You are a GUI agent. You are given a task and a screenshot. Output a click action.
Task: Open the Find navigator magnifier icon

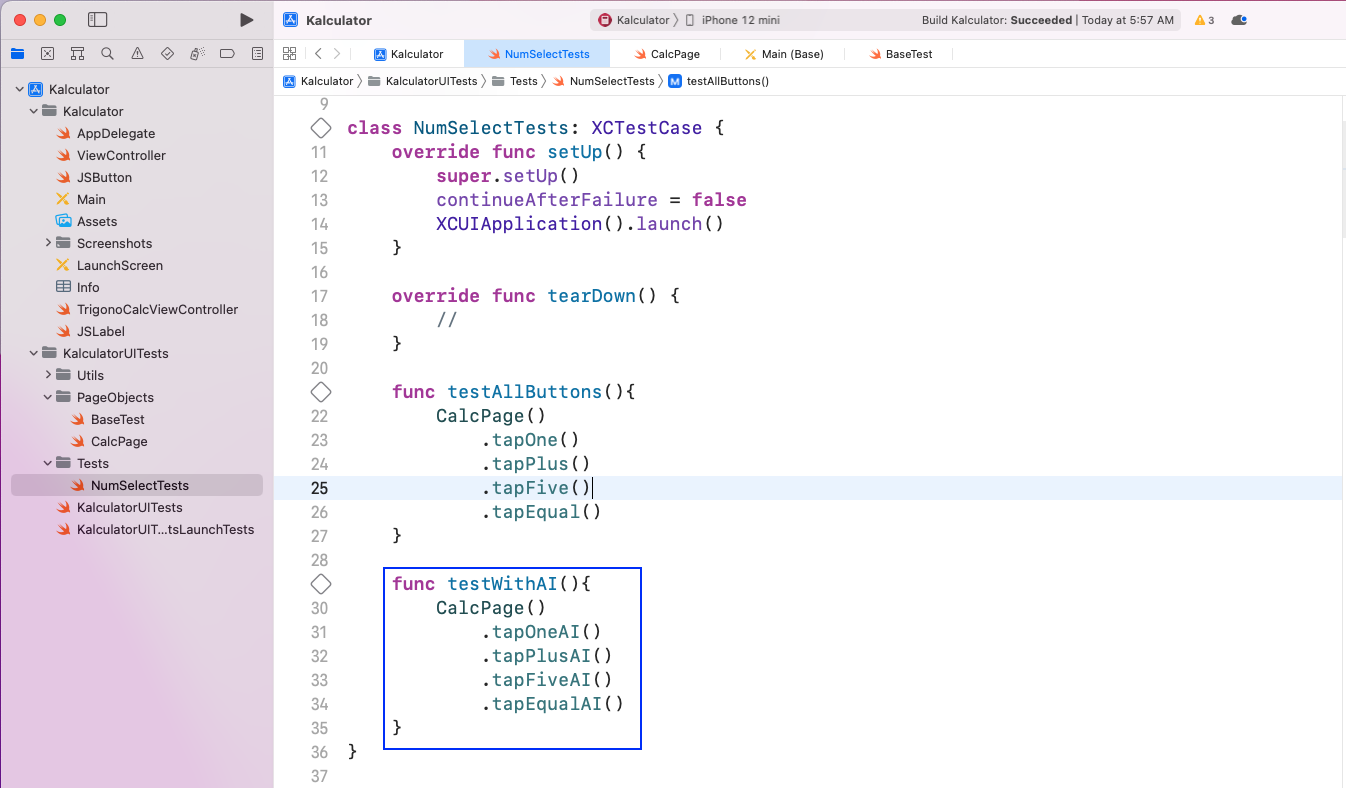(107, 54)
